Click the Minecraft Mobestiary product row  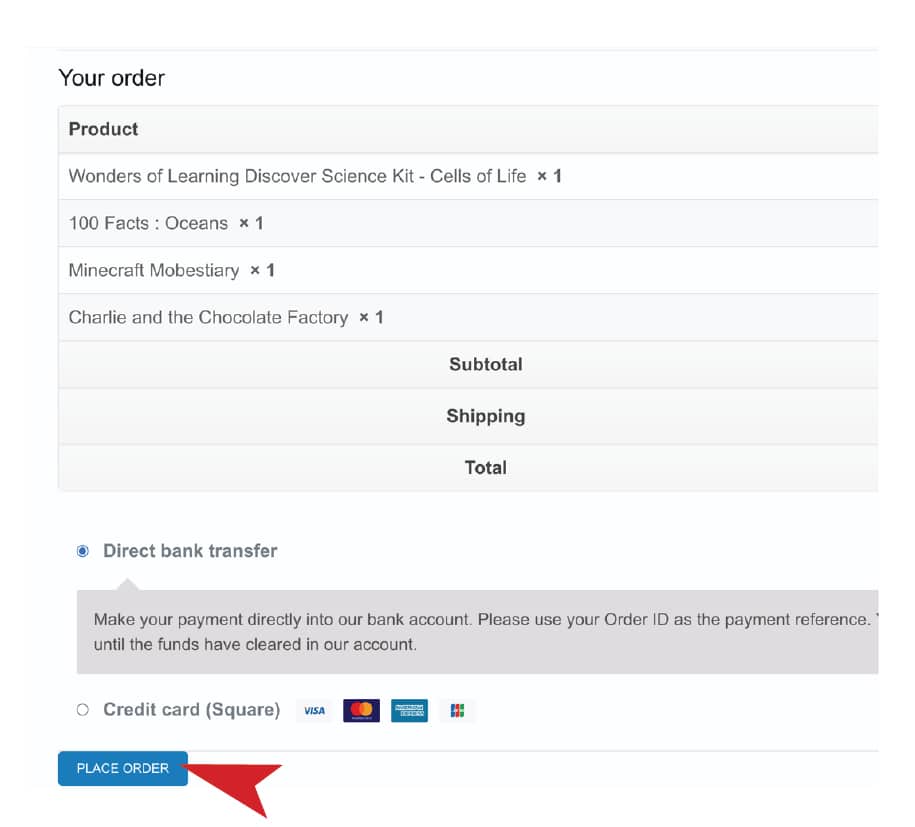[x=468, y=270]
